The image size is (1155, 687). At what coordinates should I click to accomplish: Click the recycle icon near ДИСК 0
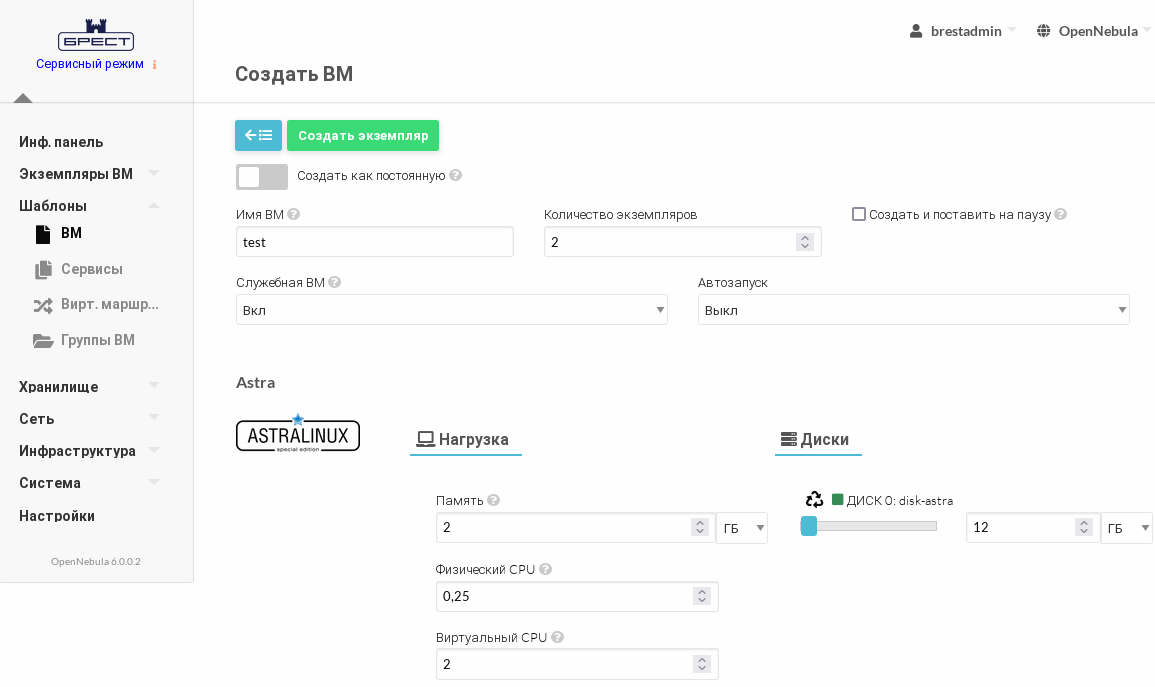point(814,499)
